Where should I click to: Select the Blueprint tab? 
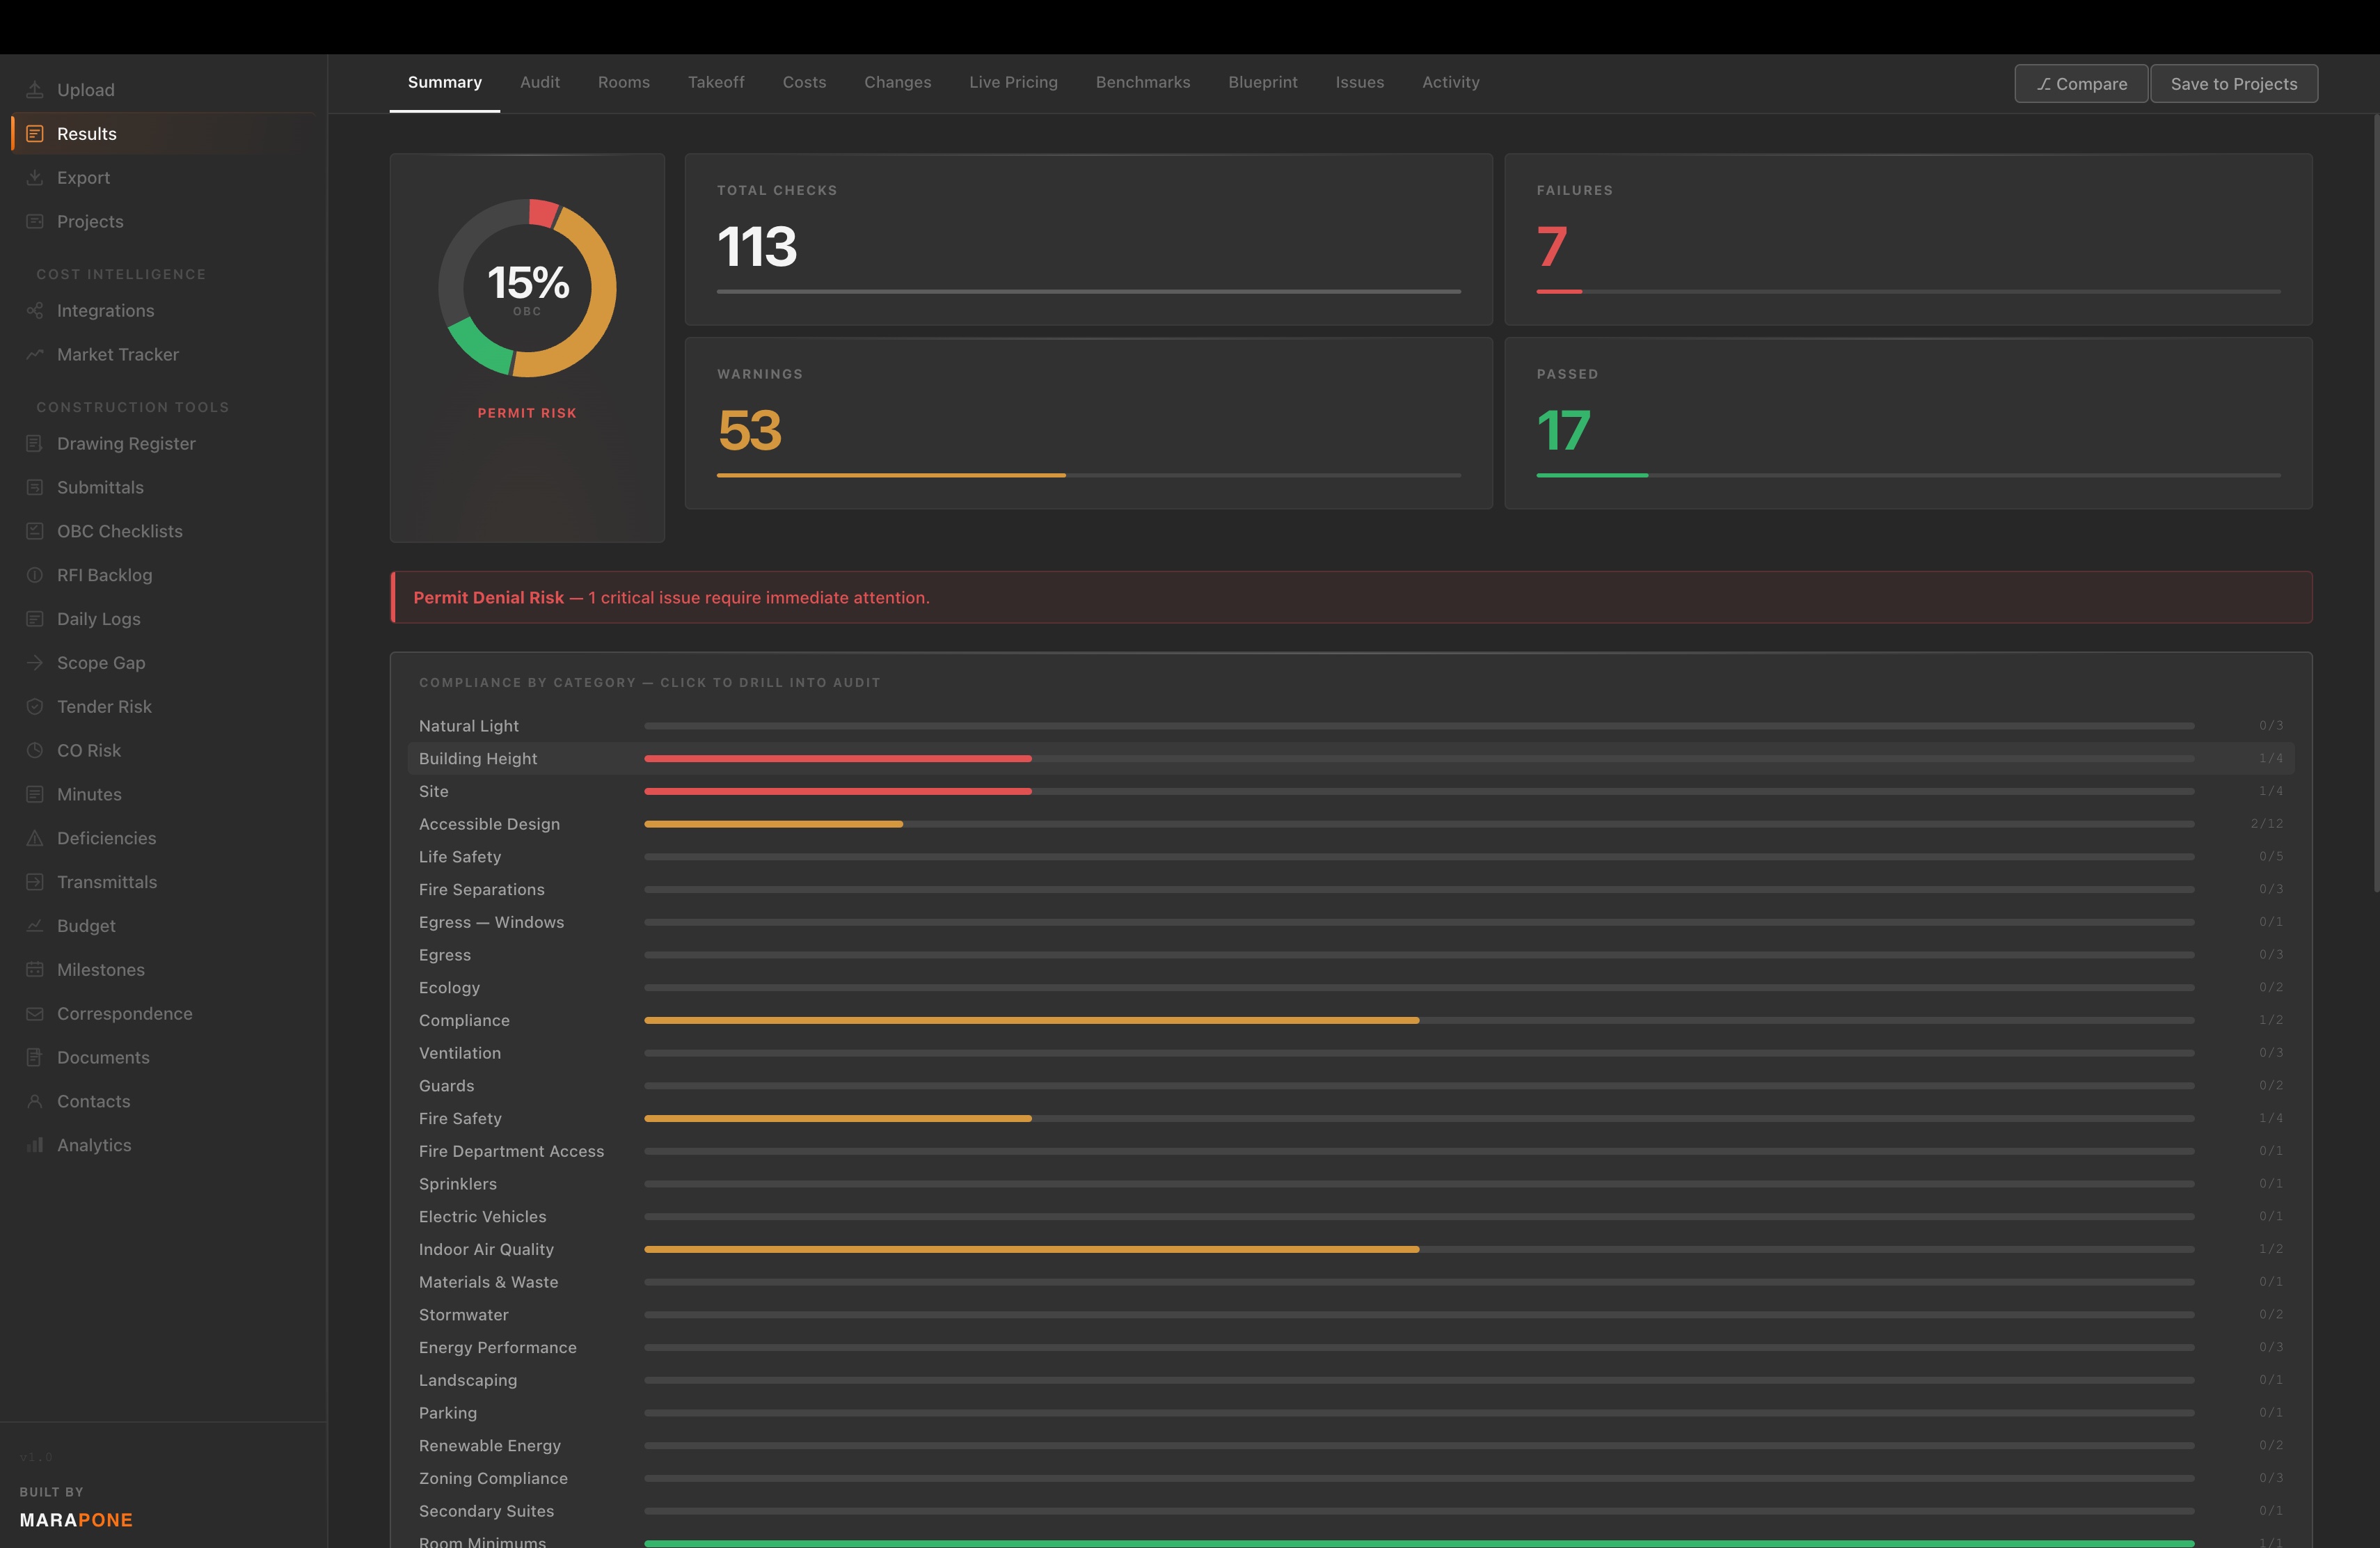click(x=1263, y=82)
